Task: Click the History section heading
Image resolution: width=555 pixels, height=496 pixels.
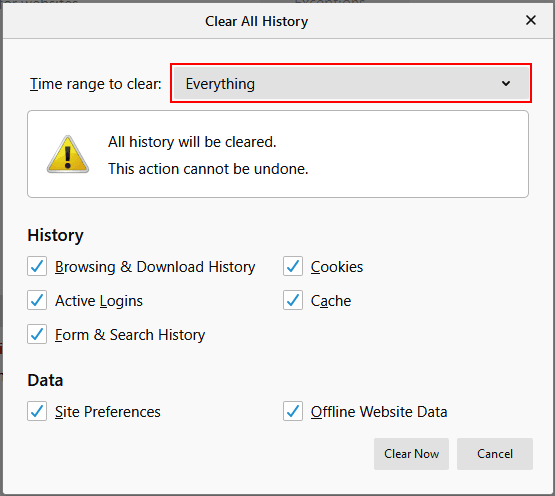Action: (56, 236)
